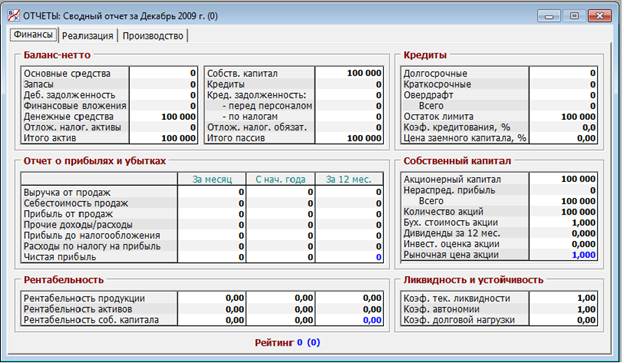Select Прибыль до налогообложения row
The image size is (624, 363).
202,235
